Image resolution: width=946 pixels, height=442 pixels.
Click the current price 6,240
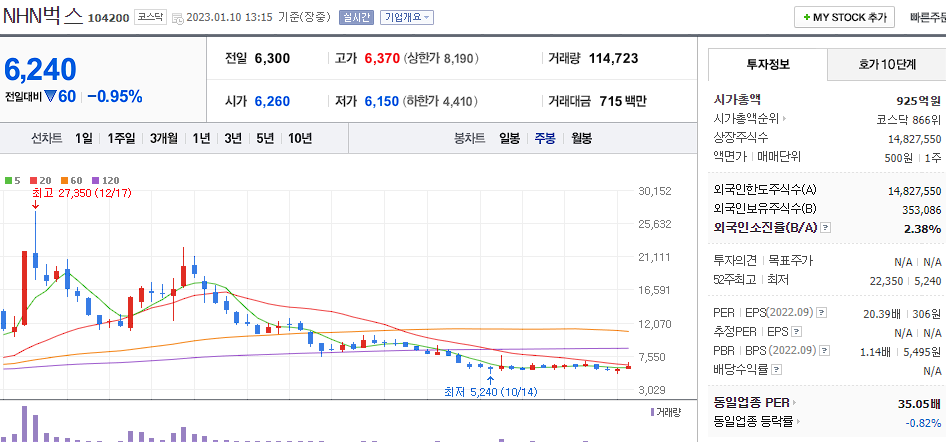click(x=40, y=69)
